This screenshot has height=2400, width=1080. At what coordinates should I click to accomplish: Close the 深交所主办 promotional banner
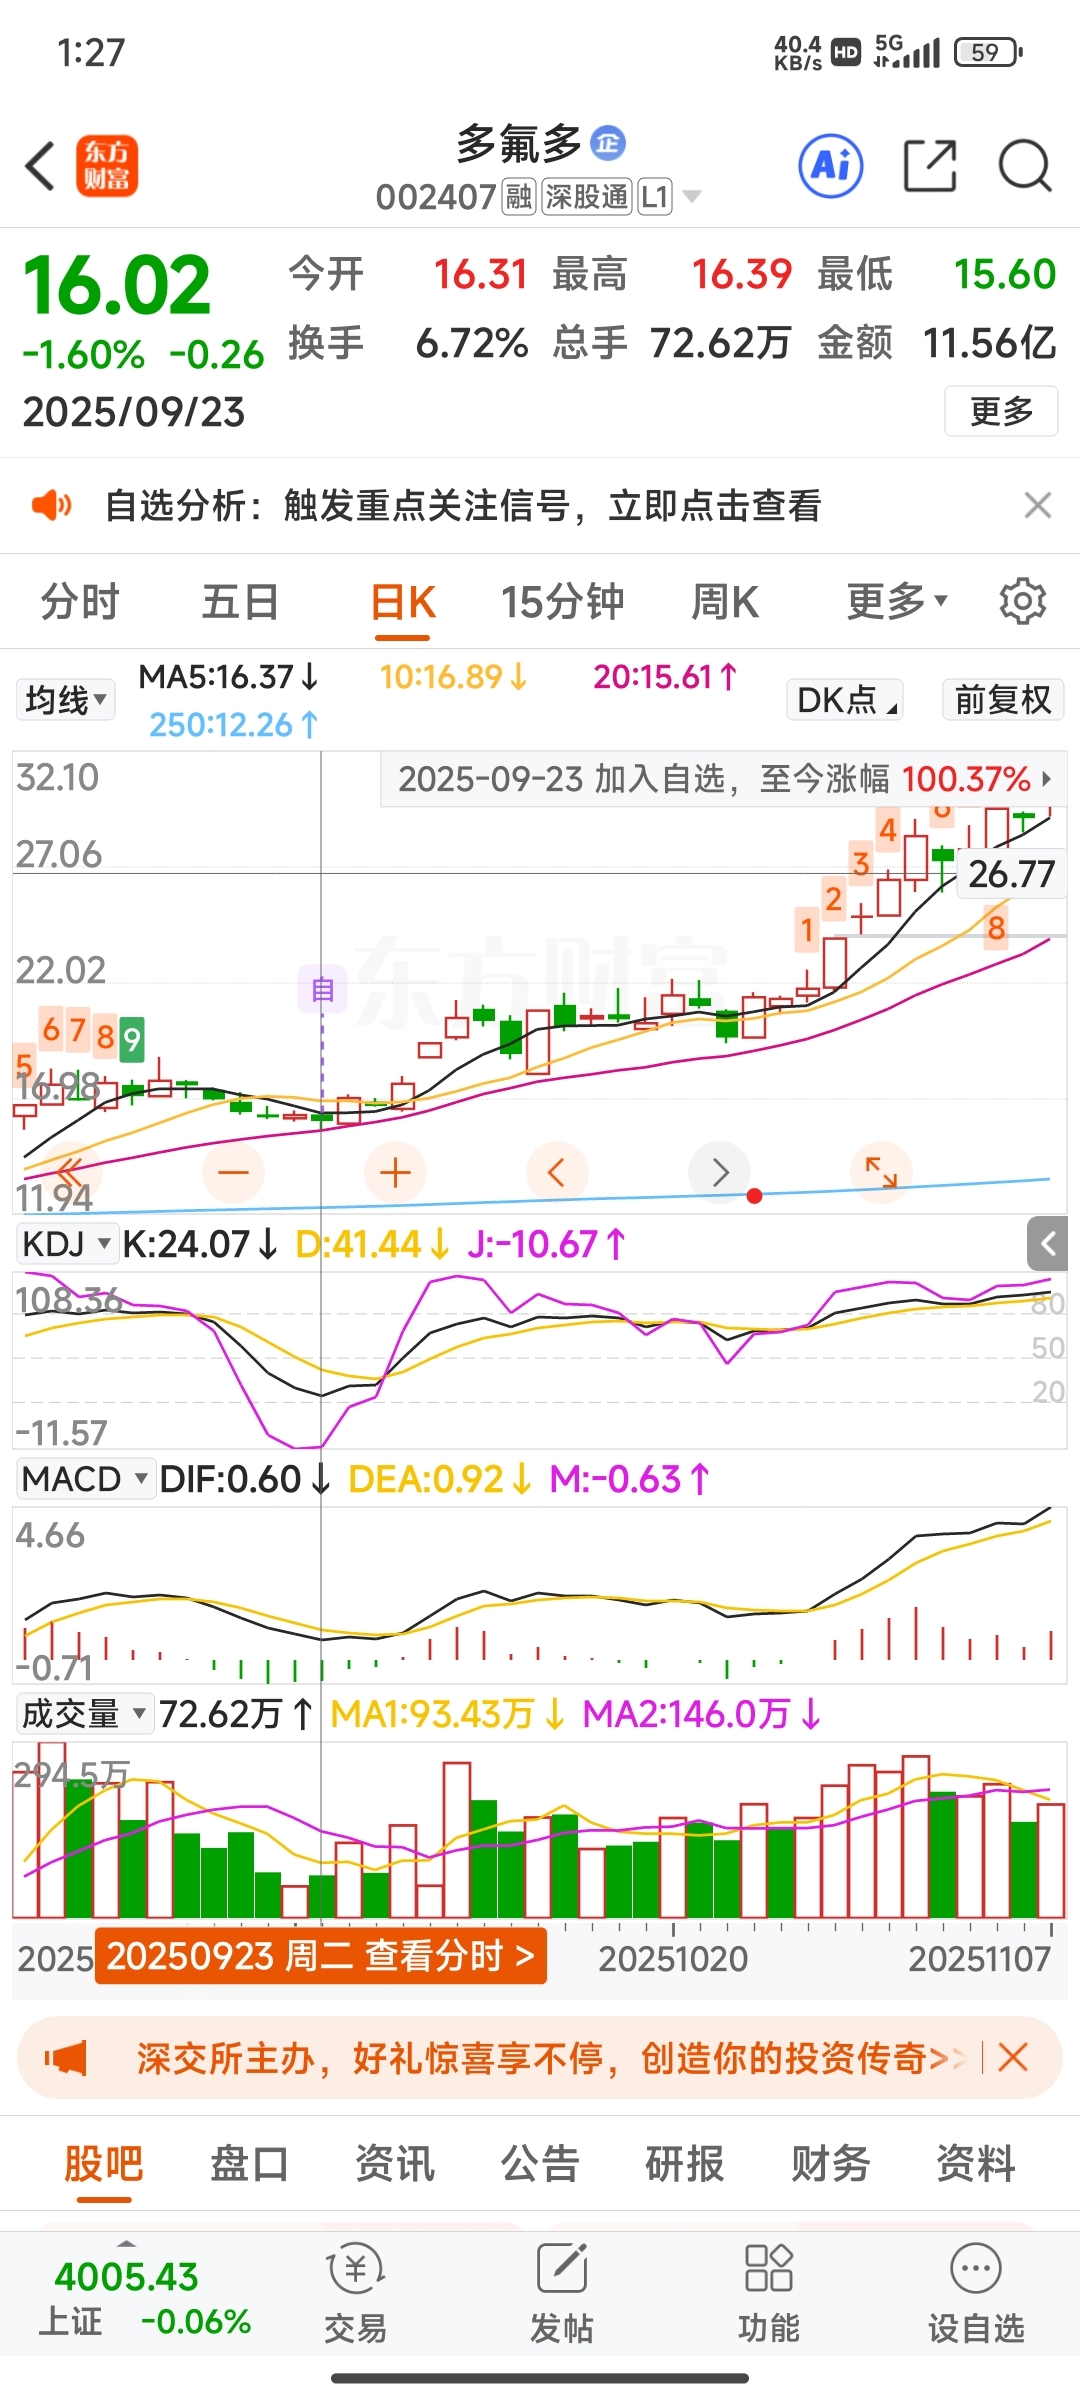[x=1013, y=2057]
